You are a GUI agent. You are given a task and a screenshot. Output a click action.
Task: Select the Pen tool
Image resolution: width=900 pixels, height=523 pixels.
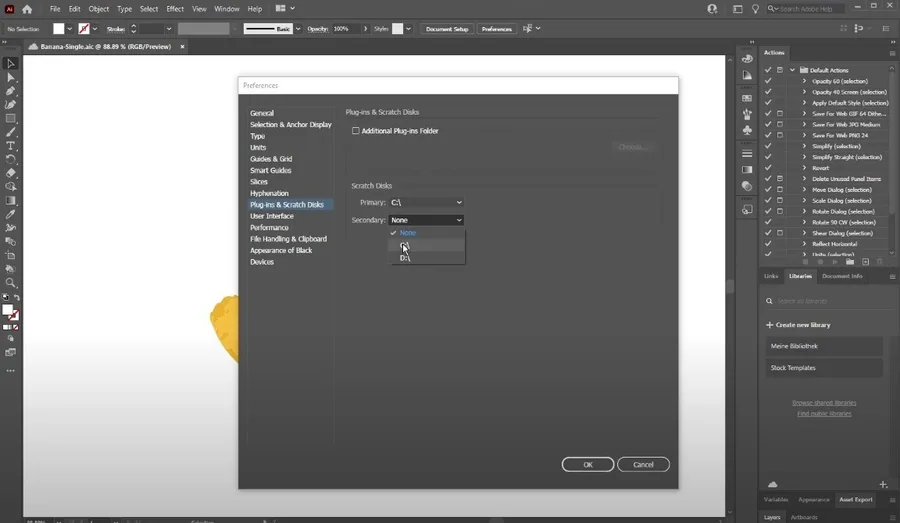[x=10, y=91]
